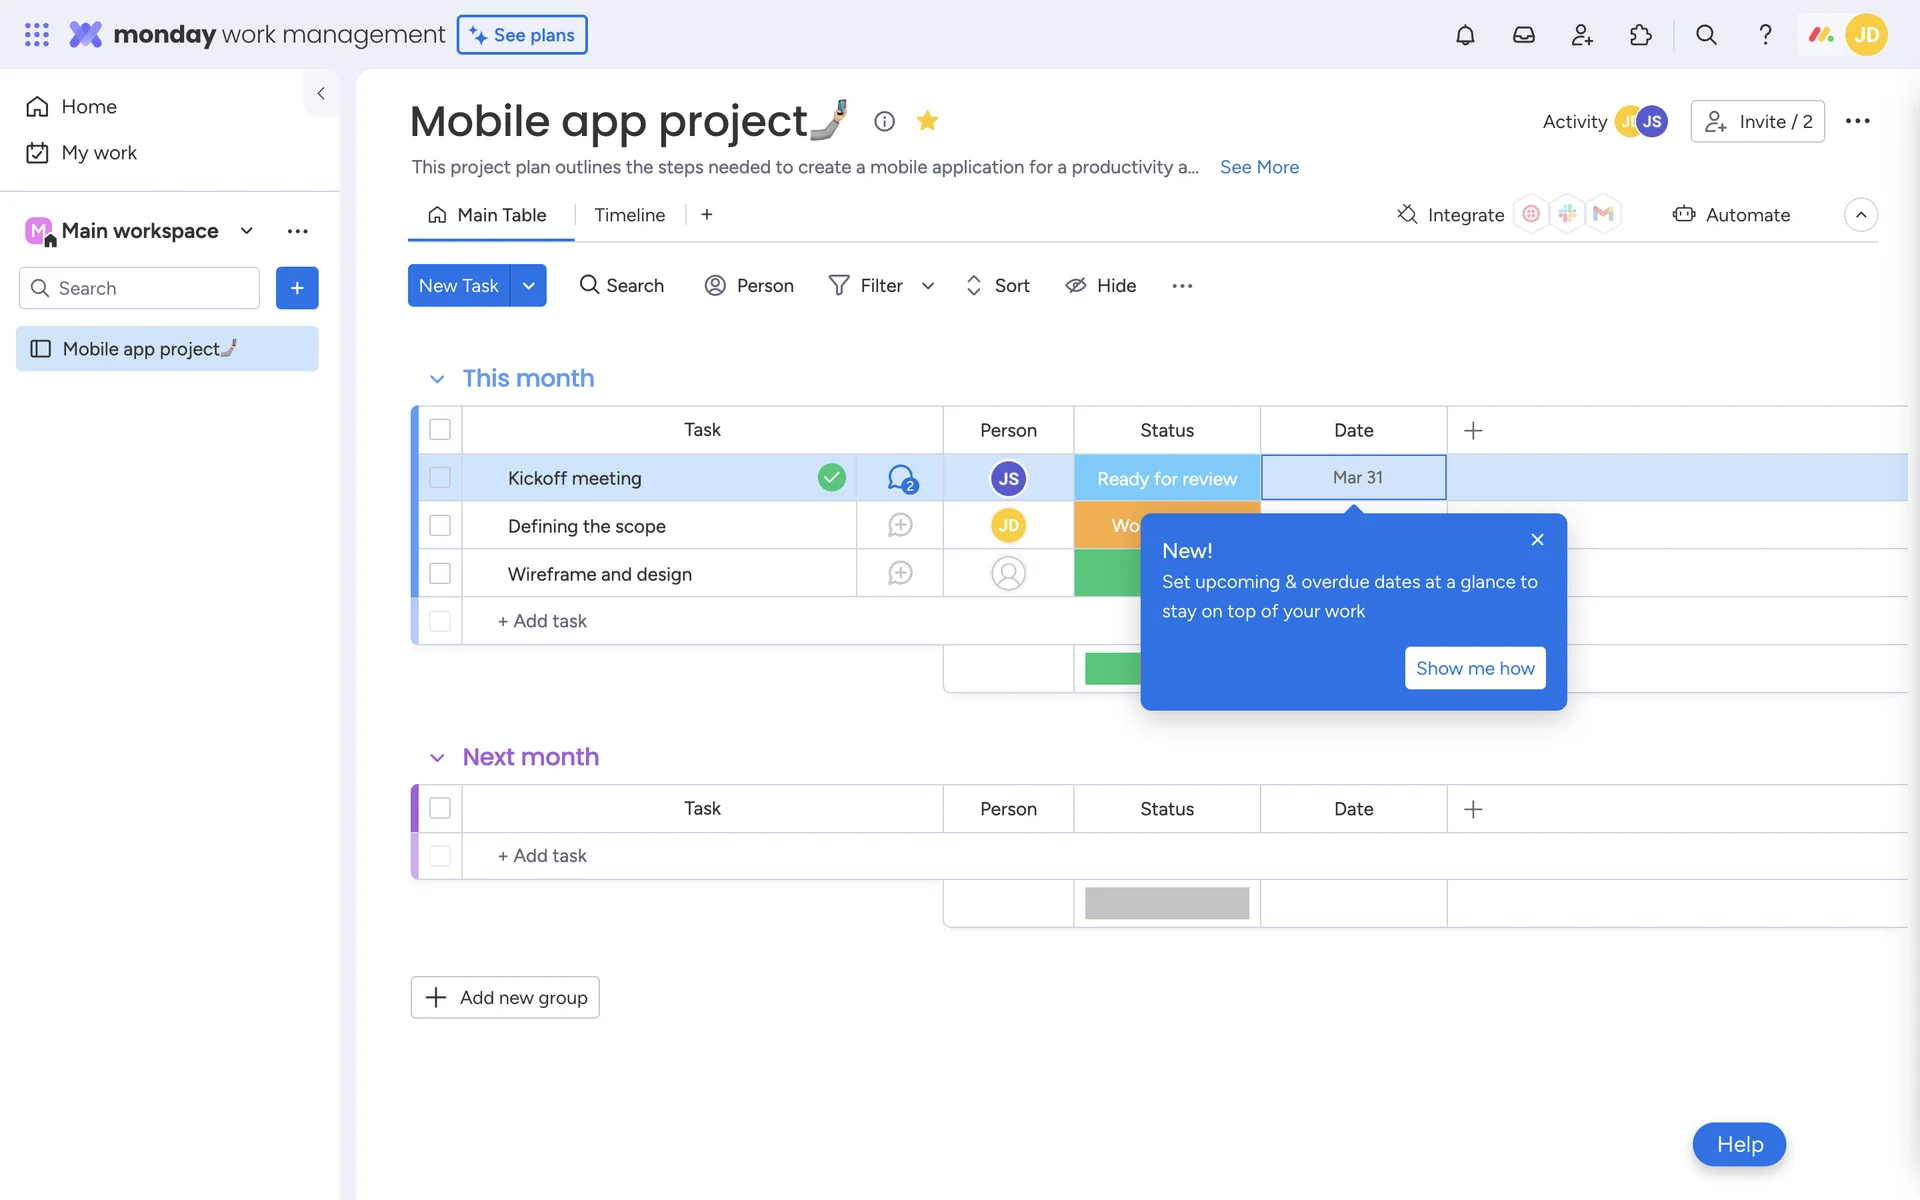This screenshot has height=1200, width=1920.
Task: Expand the Main workspace dropdown
Action: (247, 231)
